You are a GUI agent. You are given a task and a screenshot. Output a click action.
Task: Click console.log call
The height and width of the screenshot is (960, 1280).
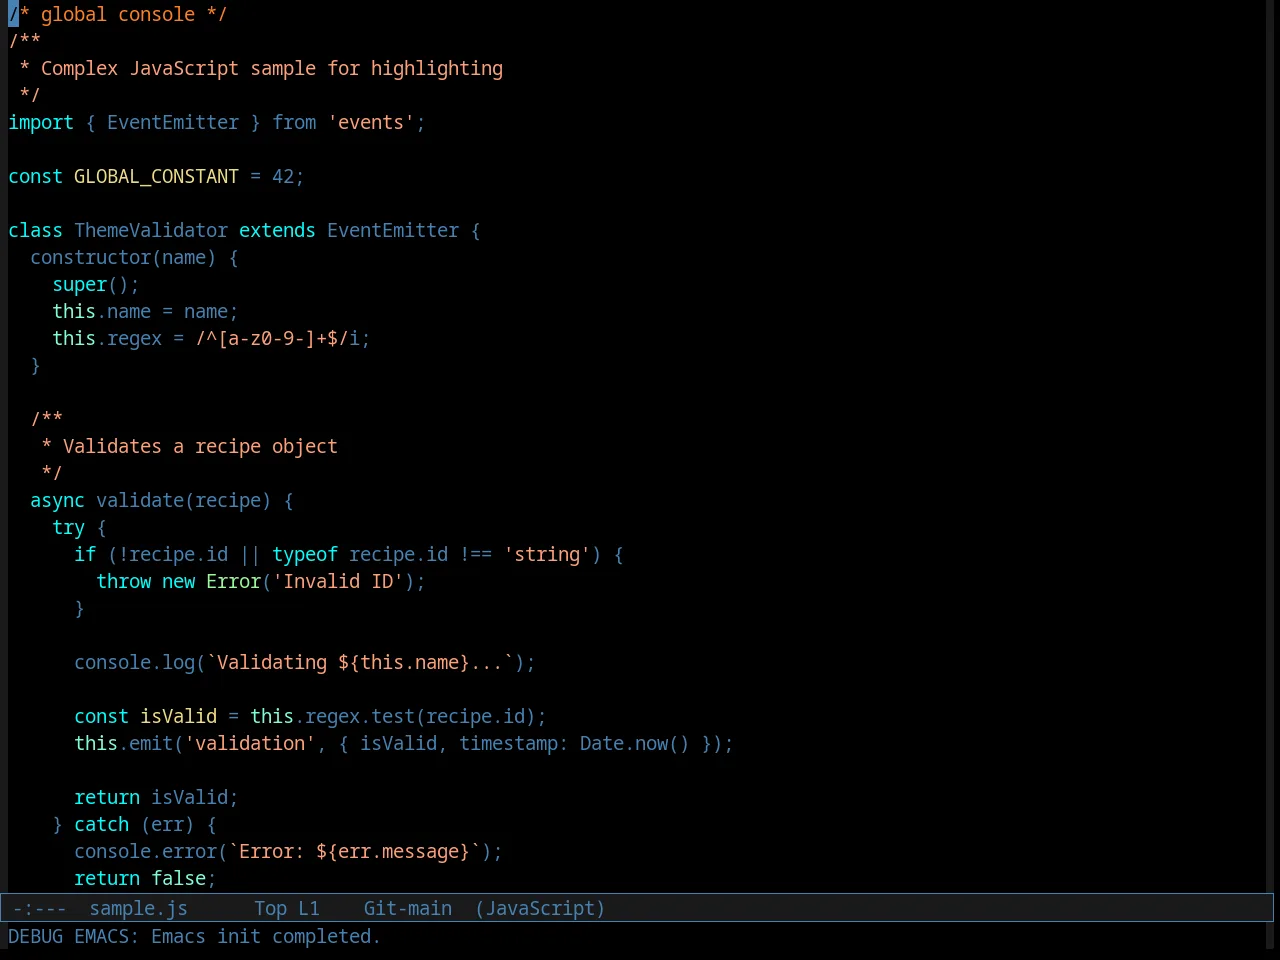[134, 662]
